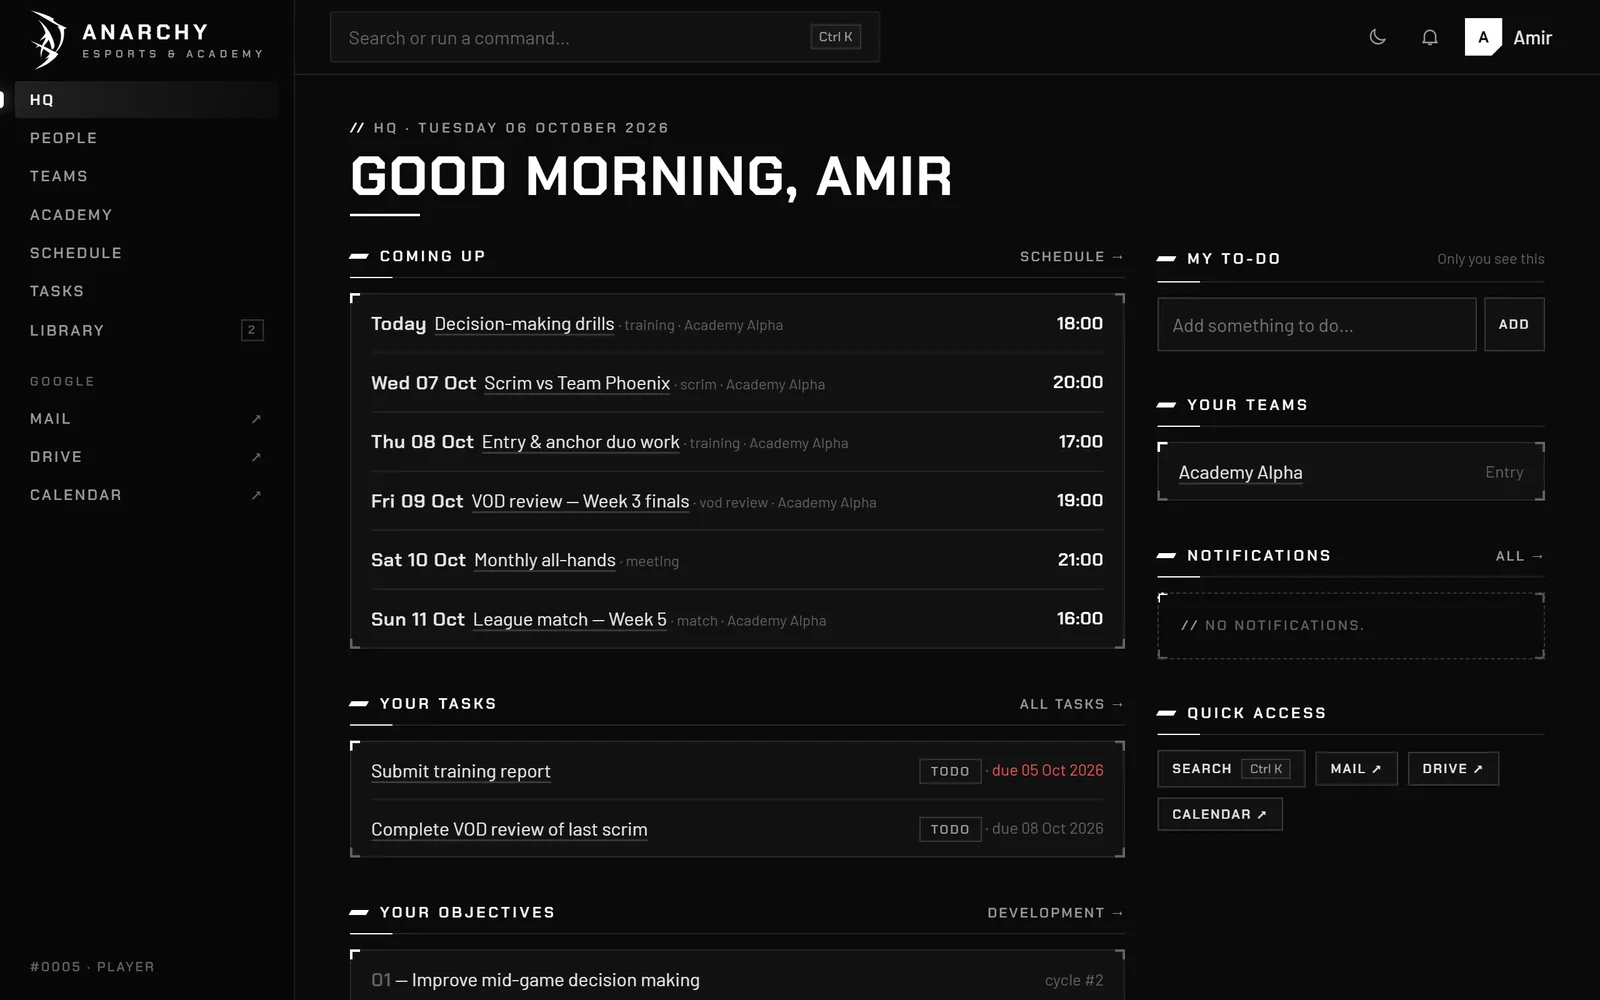Click the Library badge showing 2
Screen dimensions: 1600x1000
252,330
